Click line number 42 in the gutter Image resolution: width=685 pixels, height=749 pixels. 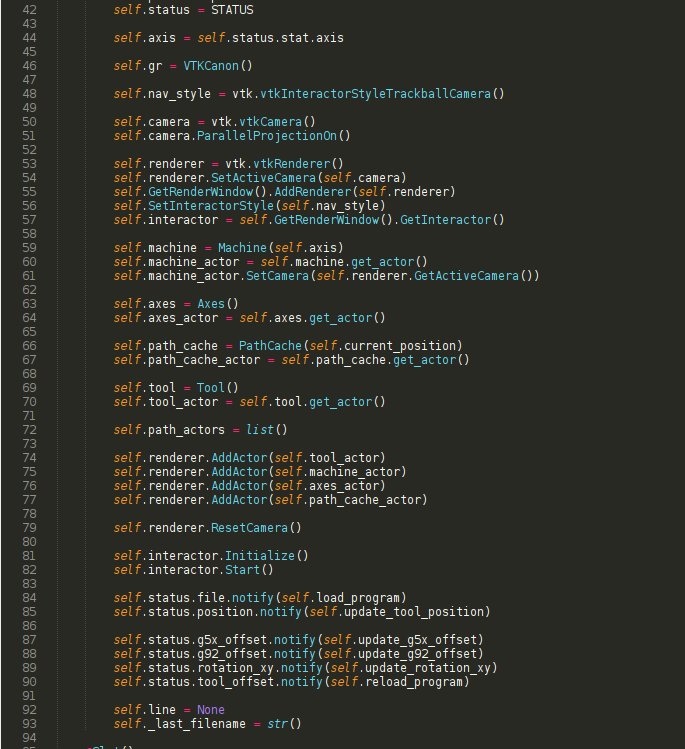(x=29, y=10)
